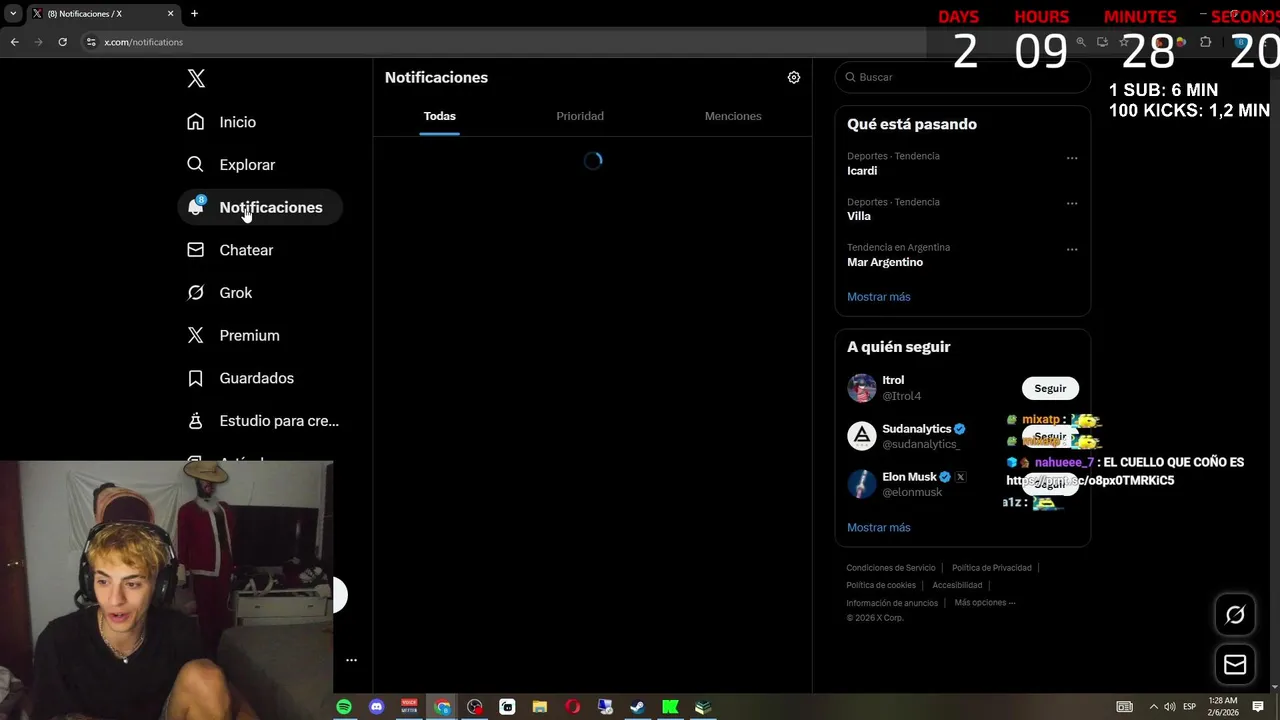Open the Icardi trend

click(x=862, y=171)
